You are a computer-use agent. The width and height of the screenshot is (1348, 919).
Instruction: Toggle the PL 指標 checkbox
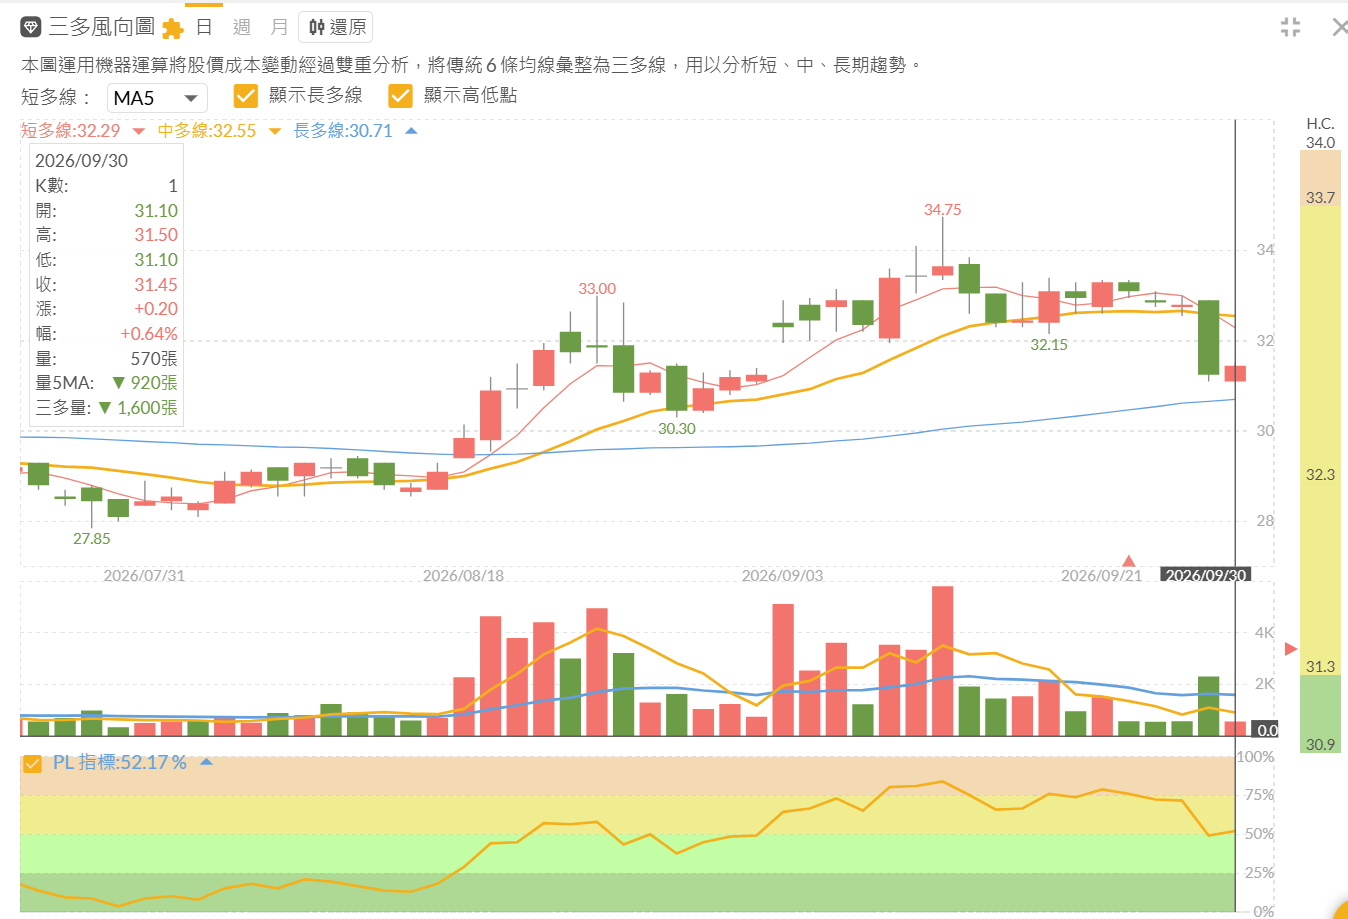tap(33, 763)
